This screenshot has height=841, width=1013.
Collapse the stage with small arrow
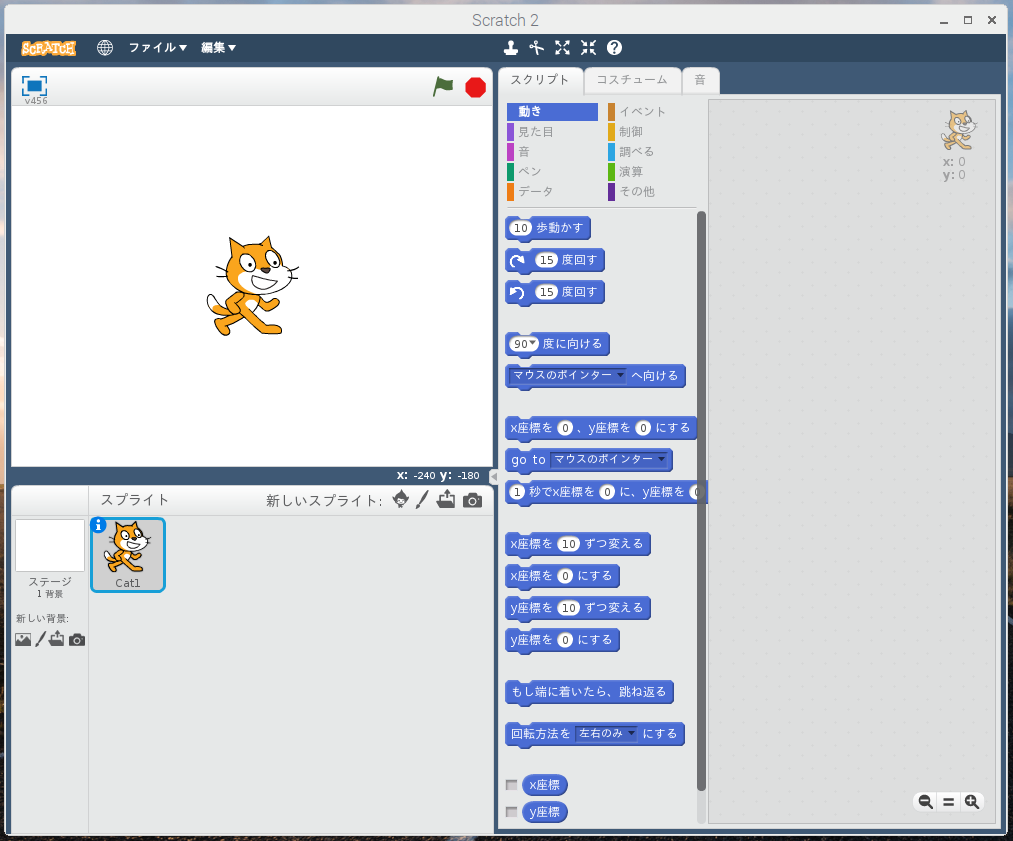pyautogui.click(x=494, y=477)
